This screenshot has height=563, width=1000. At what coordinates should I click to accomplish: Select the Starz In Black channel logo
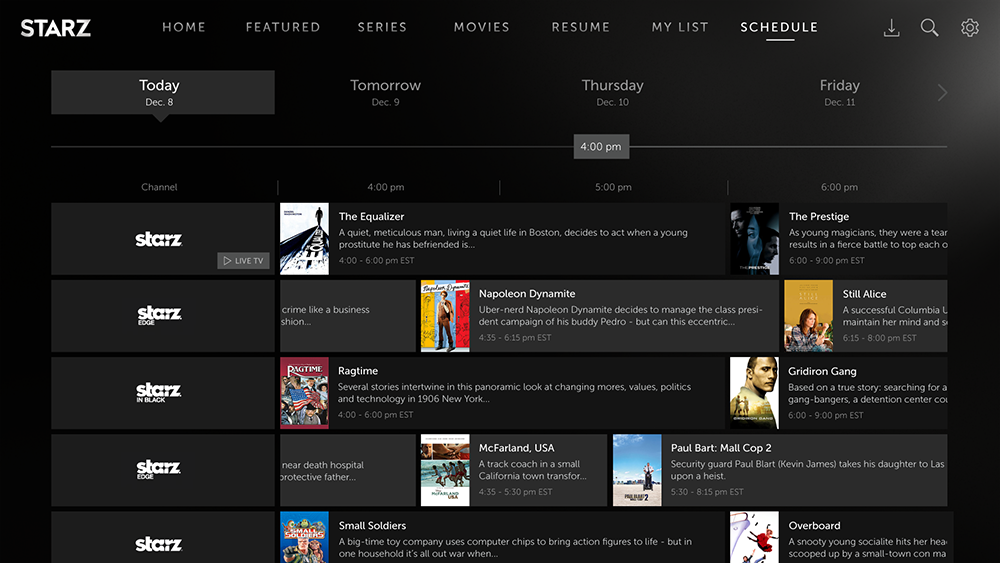[159, 392]
